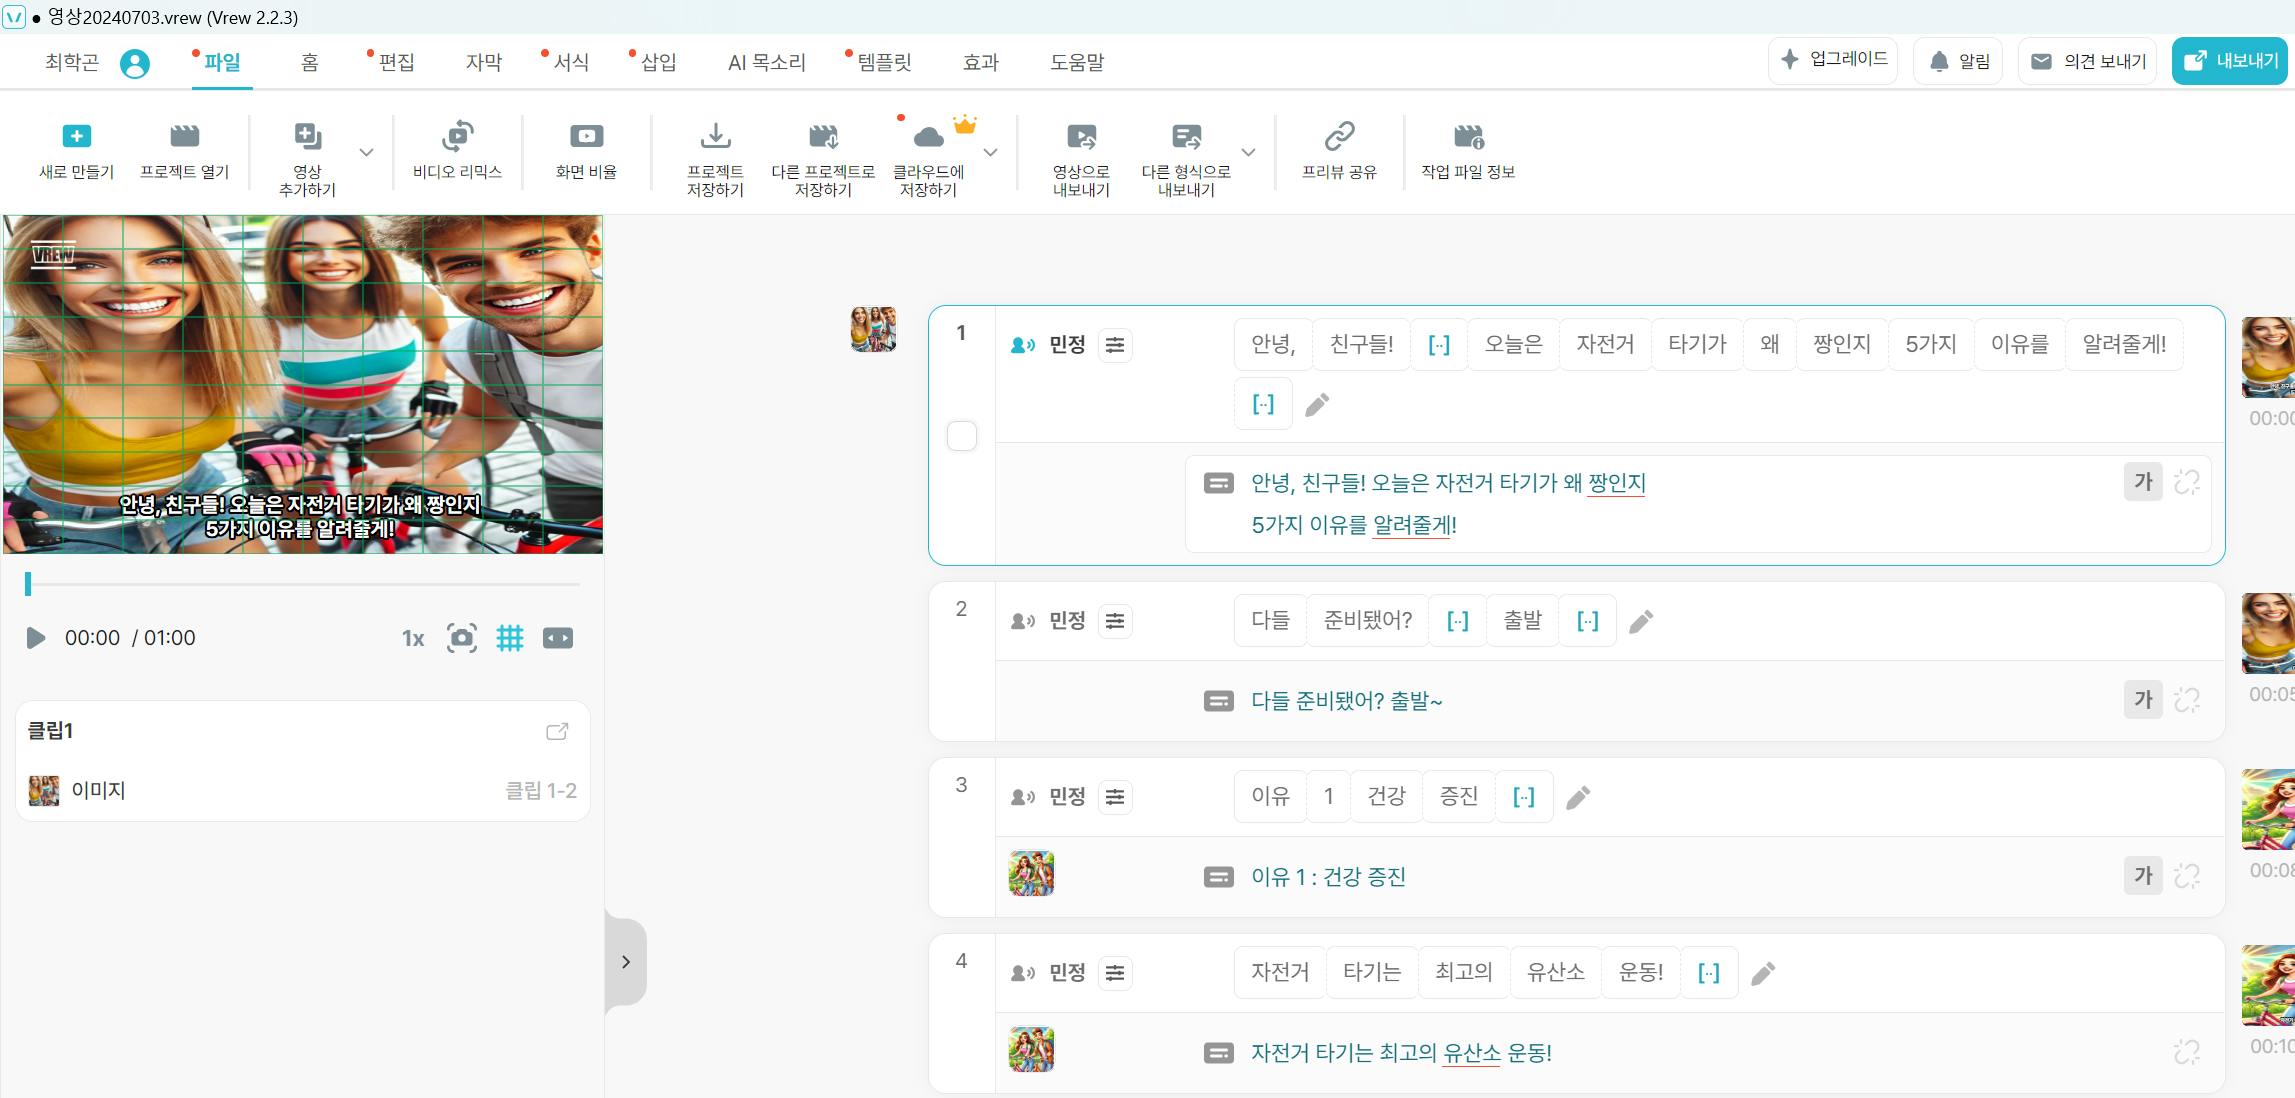
Task: Open 프리뷰 공유 link icon
Action: pyautogui.click(x=1339, y=136)
